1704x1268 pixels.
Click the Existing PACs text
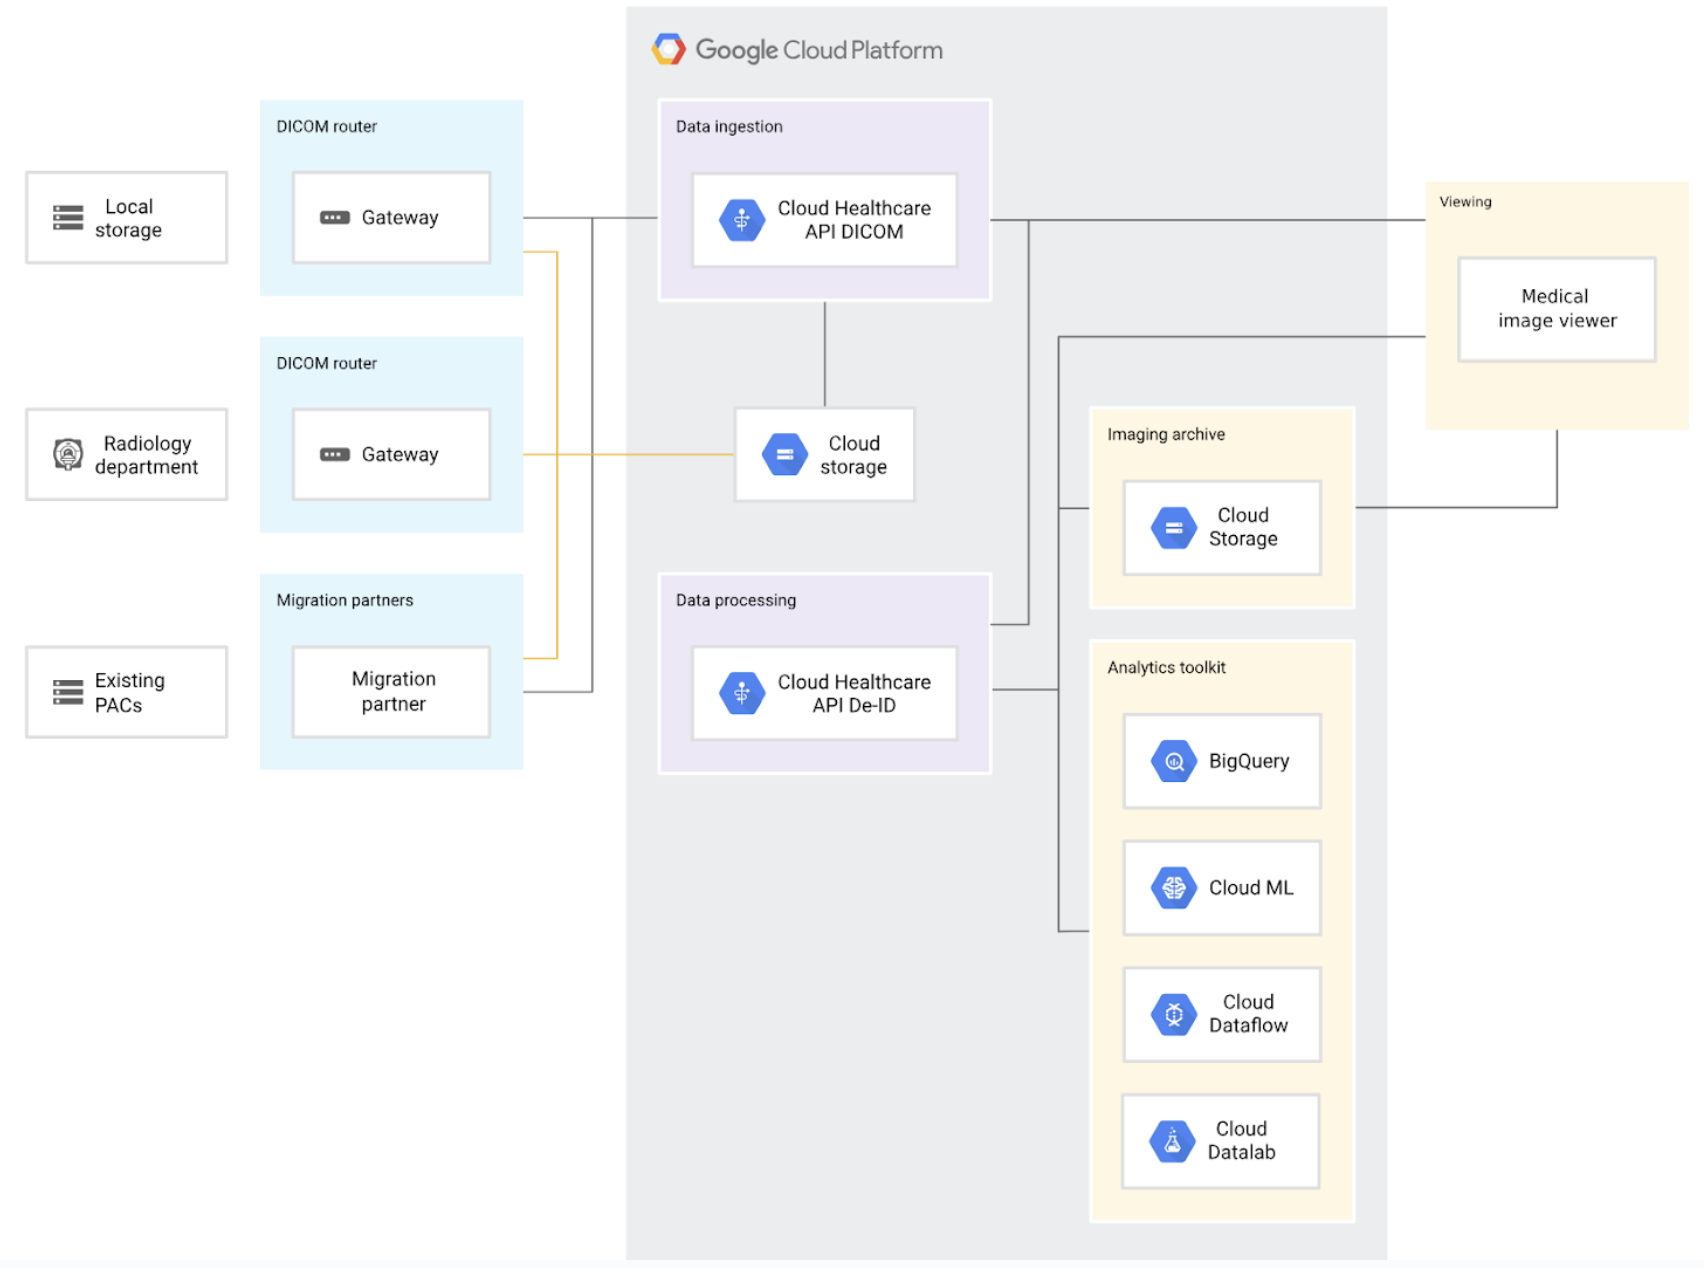(x=130, y=692)
